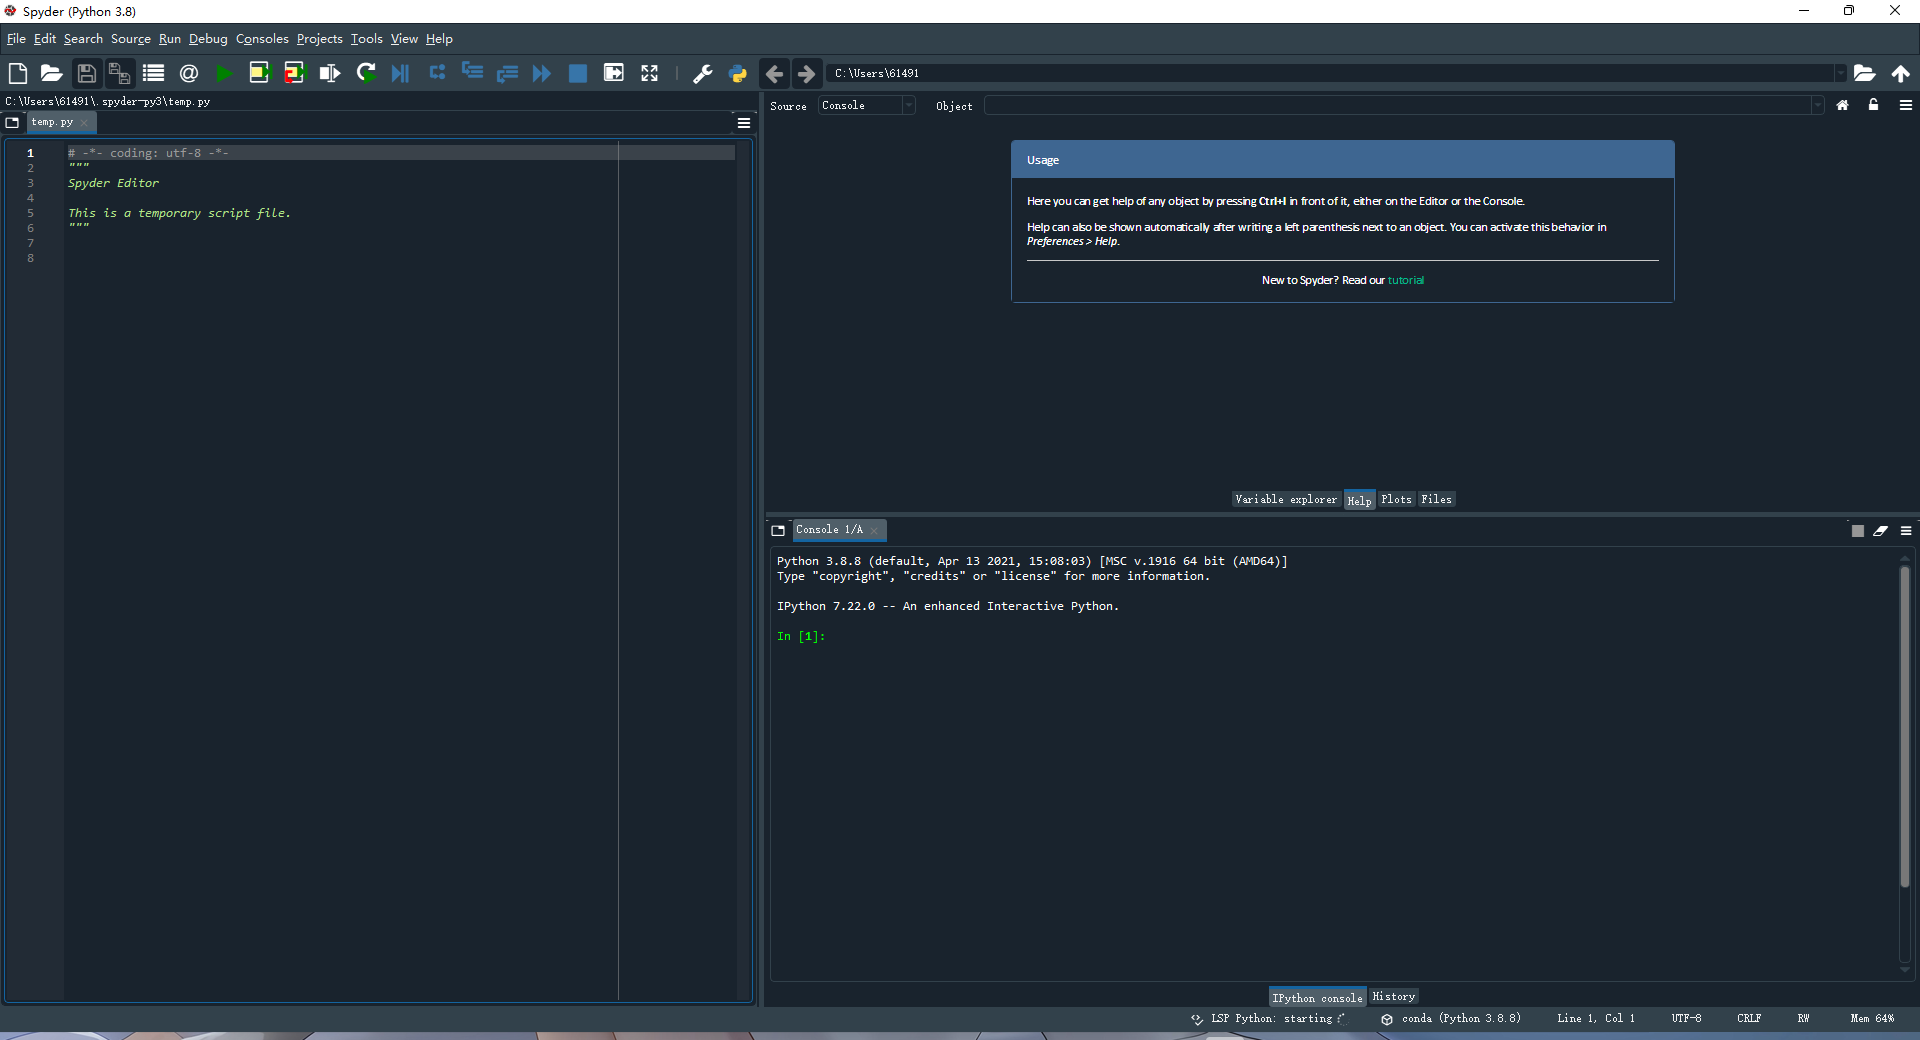Image resolution: width=1920 pixels, height=1040 pixels.
Task: Click the Preferences wrench icon
Action: point(703,73)
